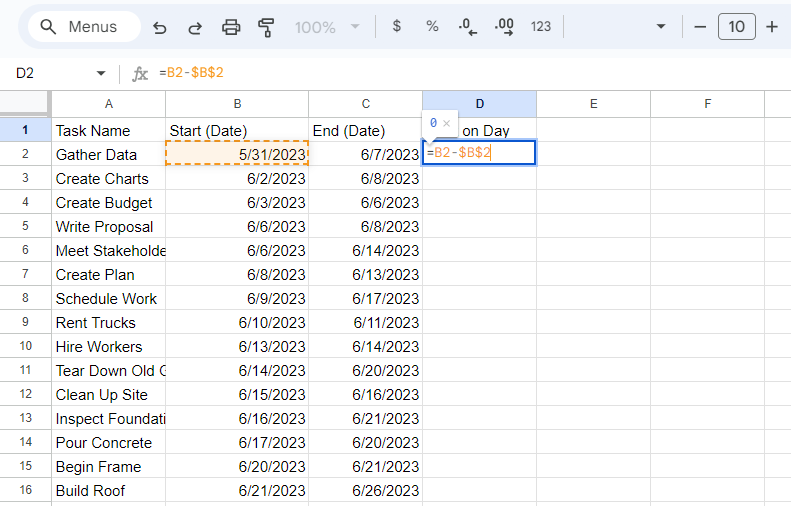The height and width of the screenshot is (506, 791).
Task: Decrease font size with minus button
Action: point(700,27)
